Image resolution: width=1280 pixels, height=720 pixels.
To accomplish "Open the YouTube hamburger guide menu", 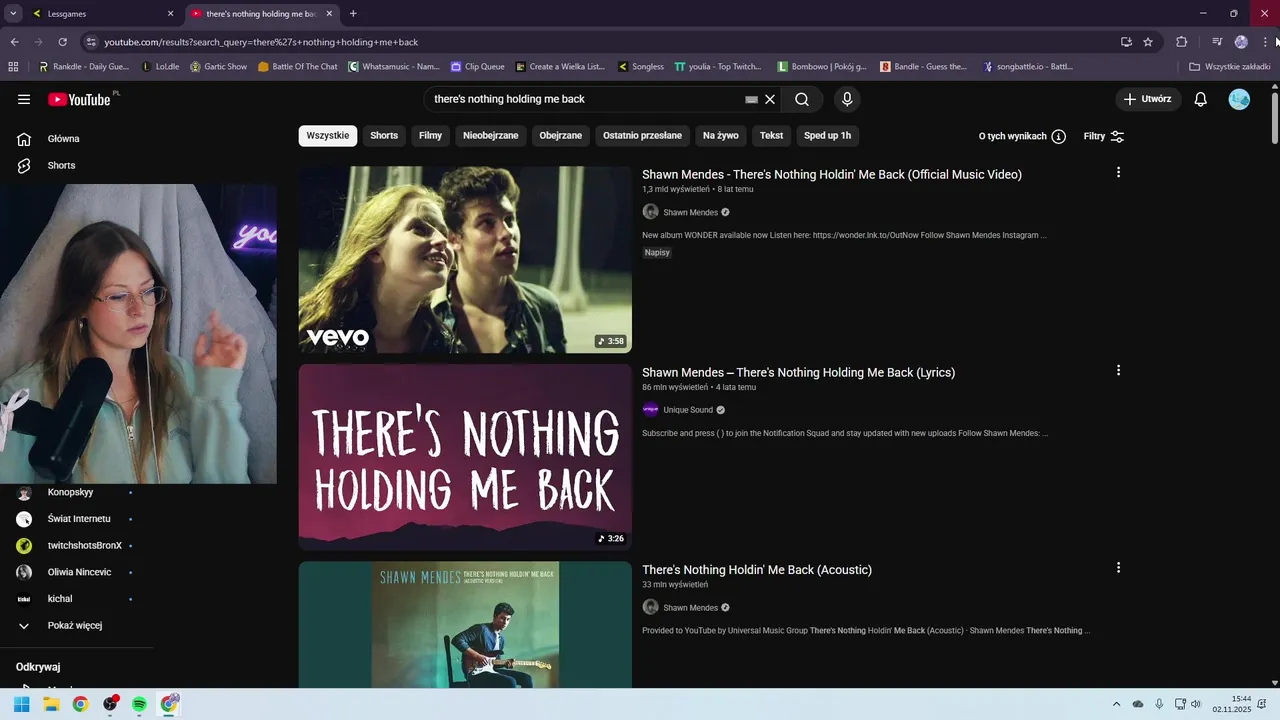I will pyautogui.click(x=24, y=99).
